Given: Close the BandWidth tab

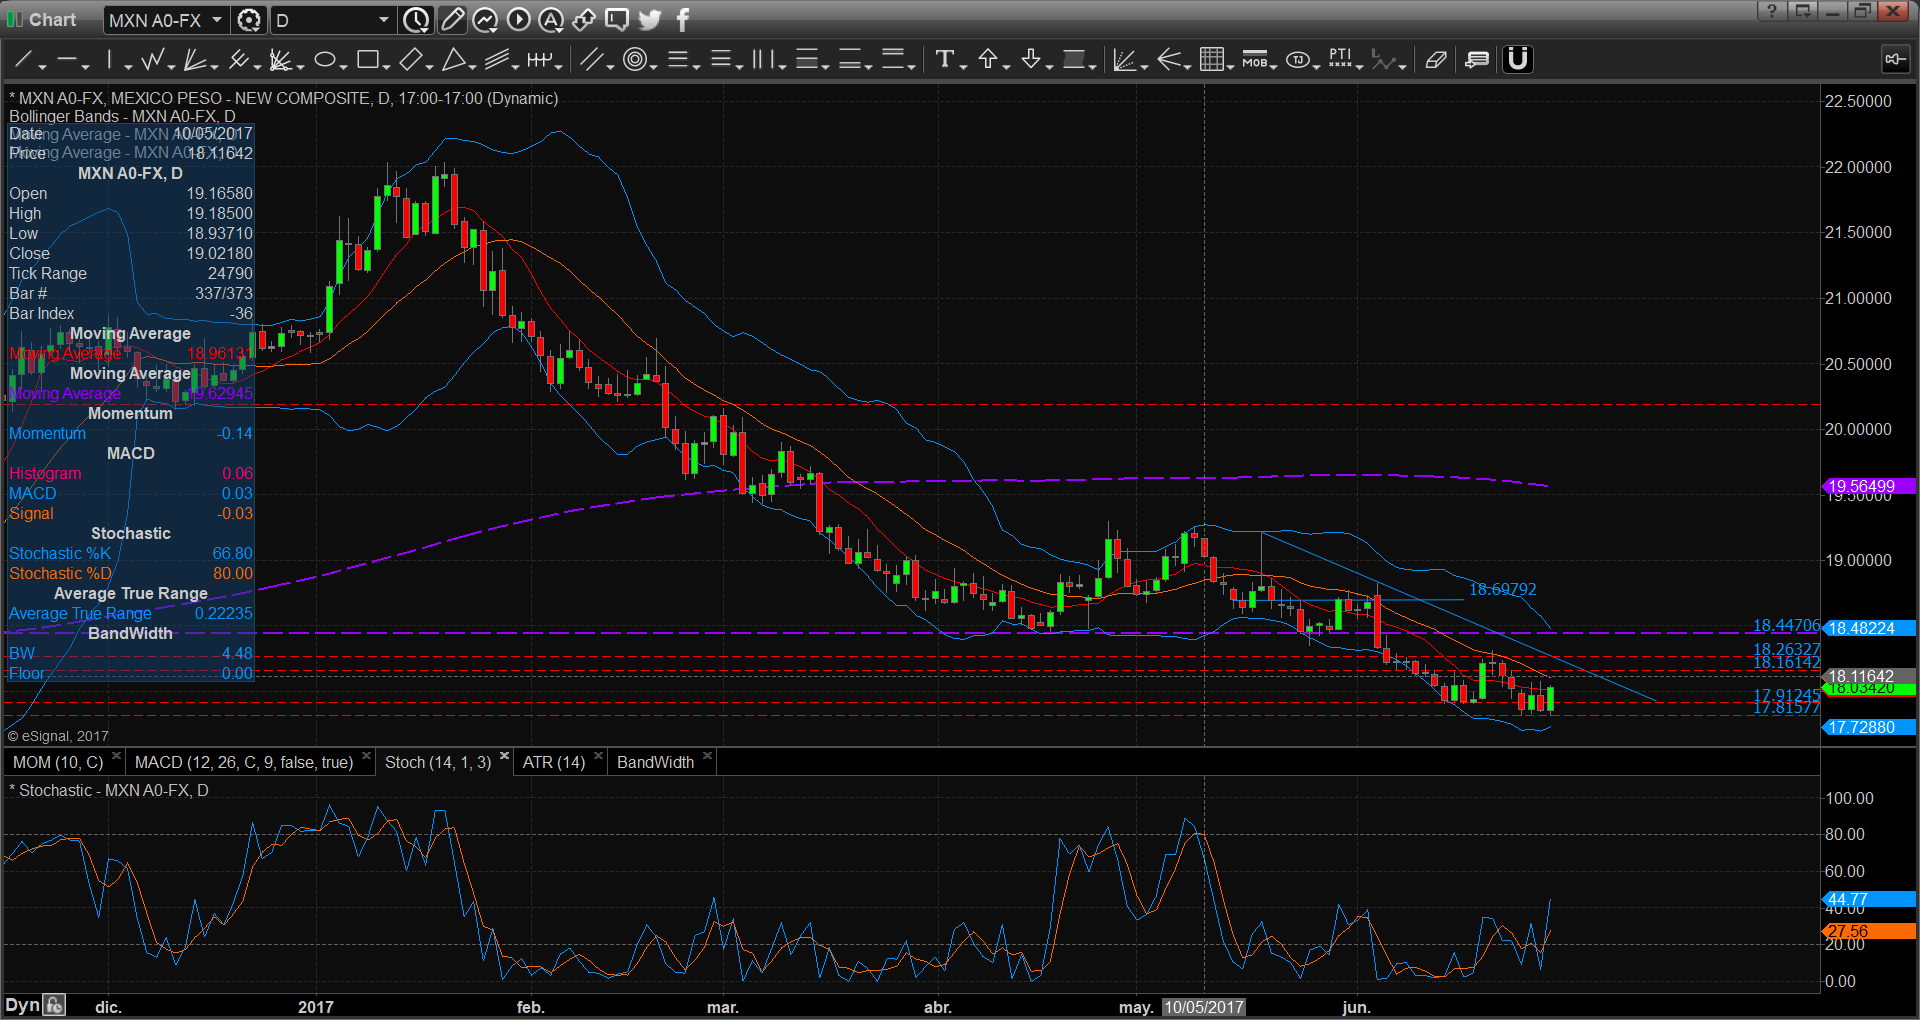Looking at the screenshot, I should click(707, 756).
